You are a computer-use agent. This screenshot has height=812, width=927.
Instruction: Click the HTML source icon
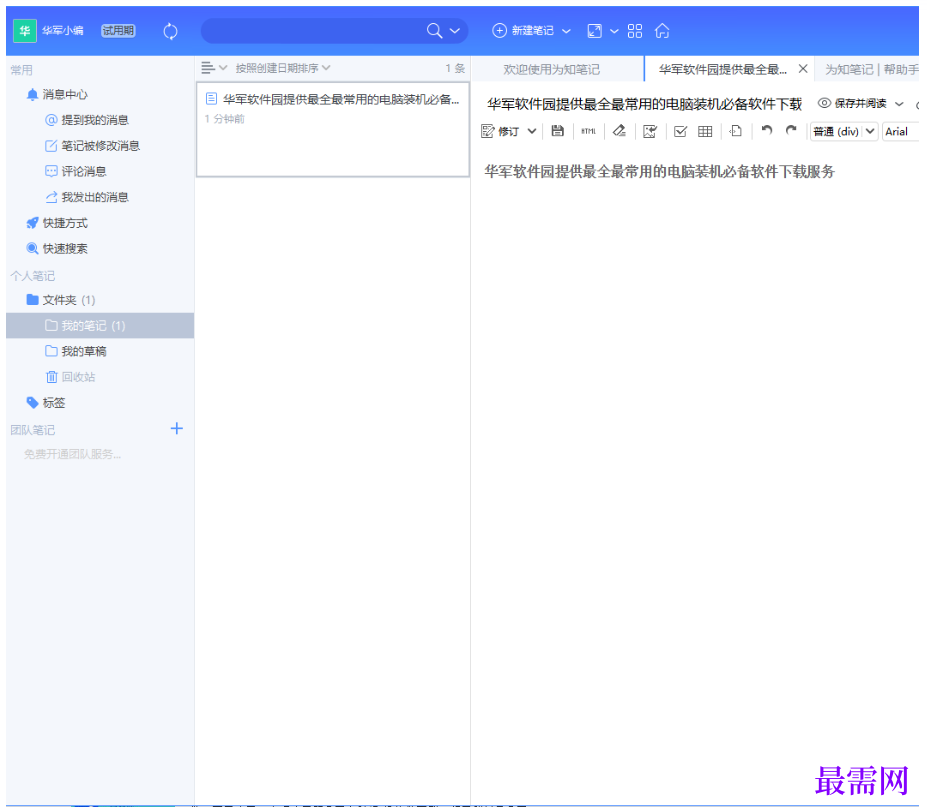coord(588,131)
